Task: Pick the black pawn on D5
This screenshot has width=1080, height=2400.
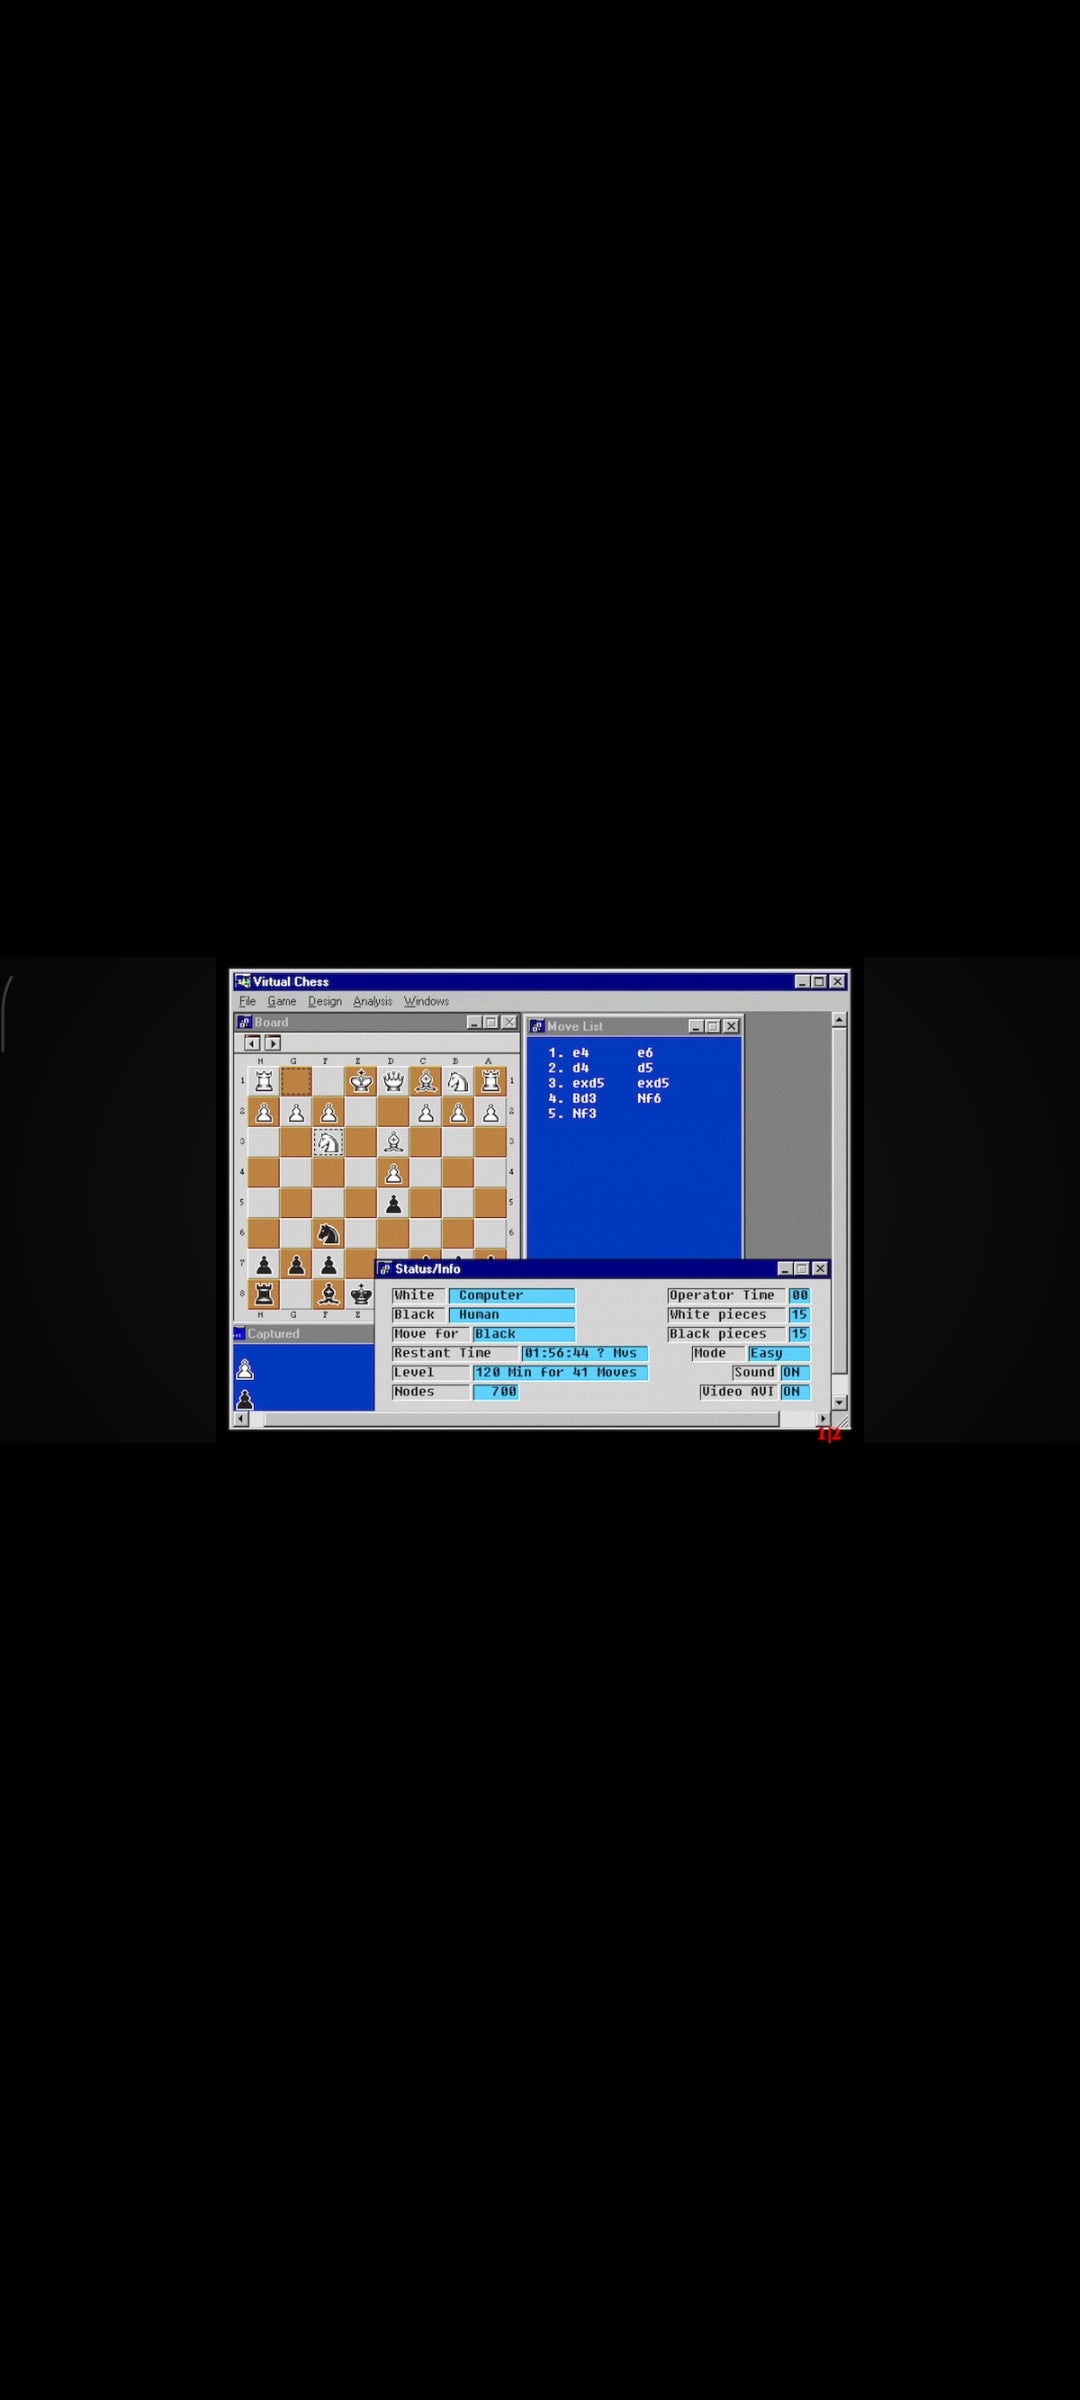Action: 394,1203
